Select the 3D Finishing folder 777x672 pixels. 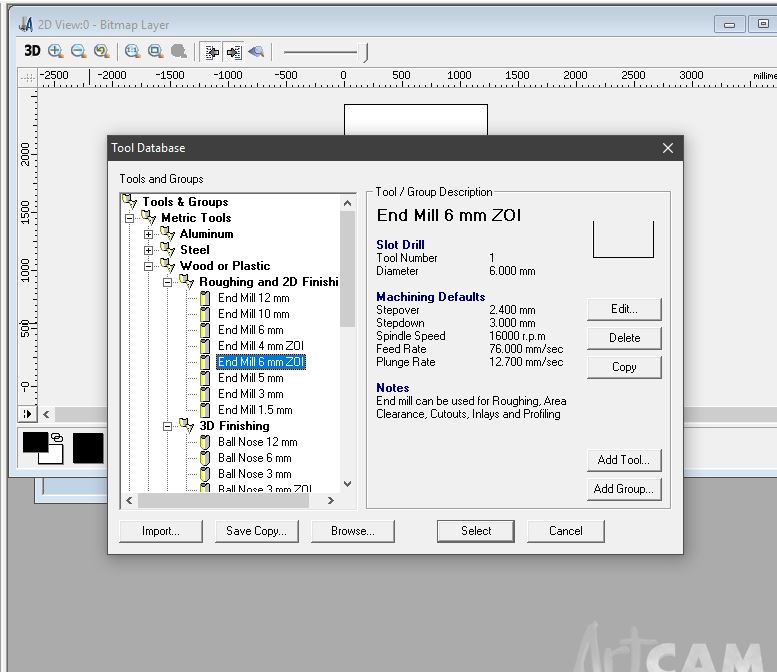(234, 426)
